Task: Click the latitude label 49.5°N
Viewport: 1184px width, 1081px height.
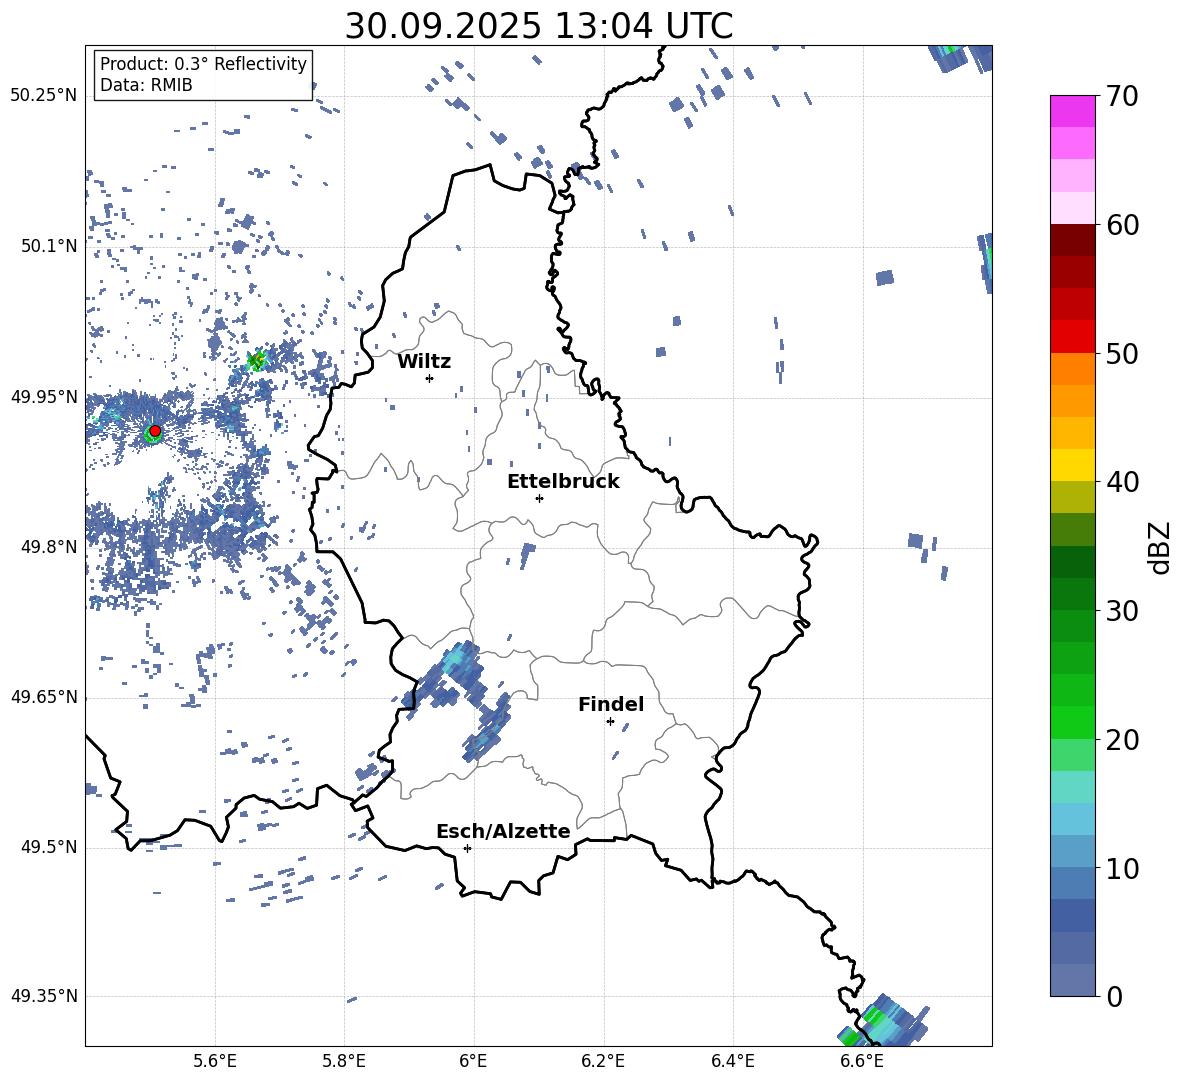Action: 49,847
